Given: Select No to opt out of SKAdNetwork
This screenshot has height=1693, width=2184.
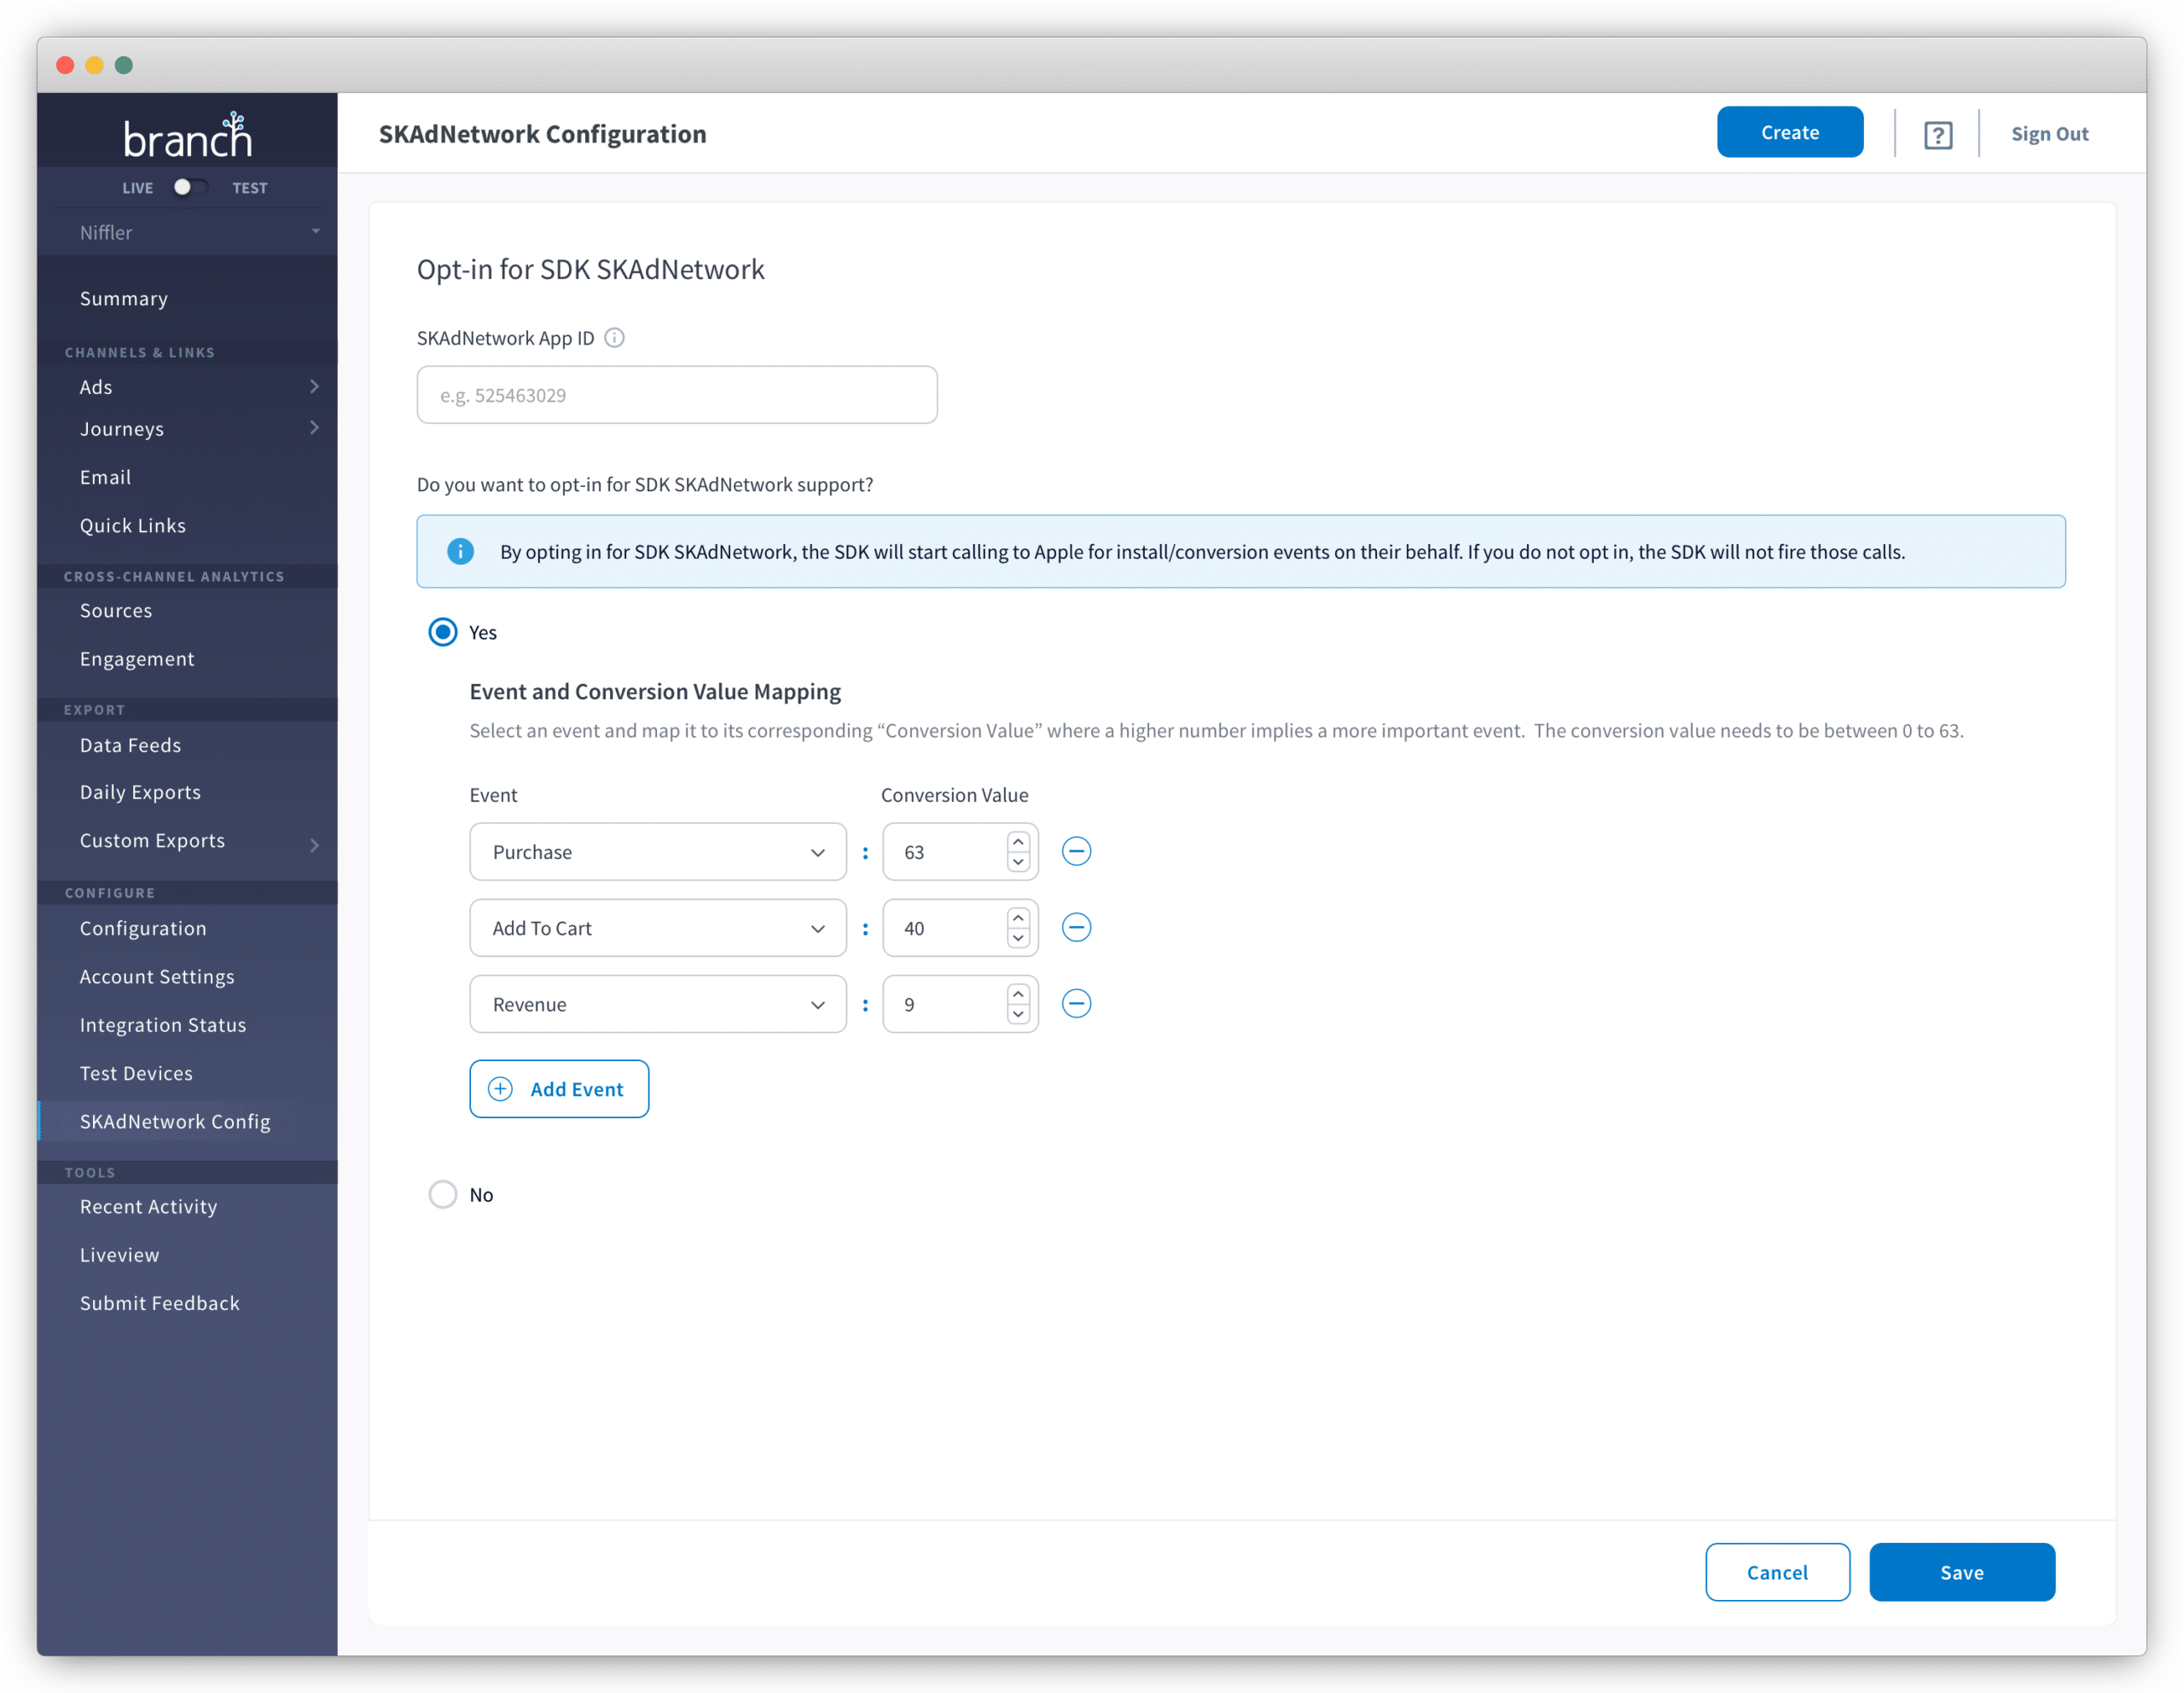Looking at the screenshot, I should tap(442, 1194).
